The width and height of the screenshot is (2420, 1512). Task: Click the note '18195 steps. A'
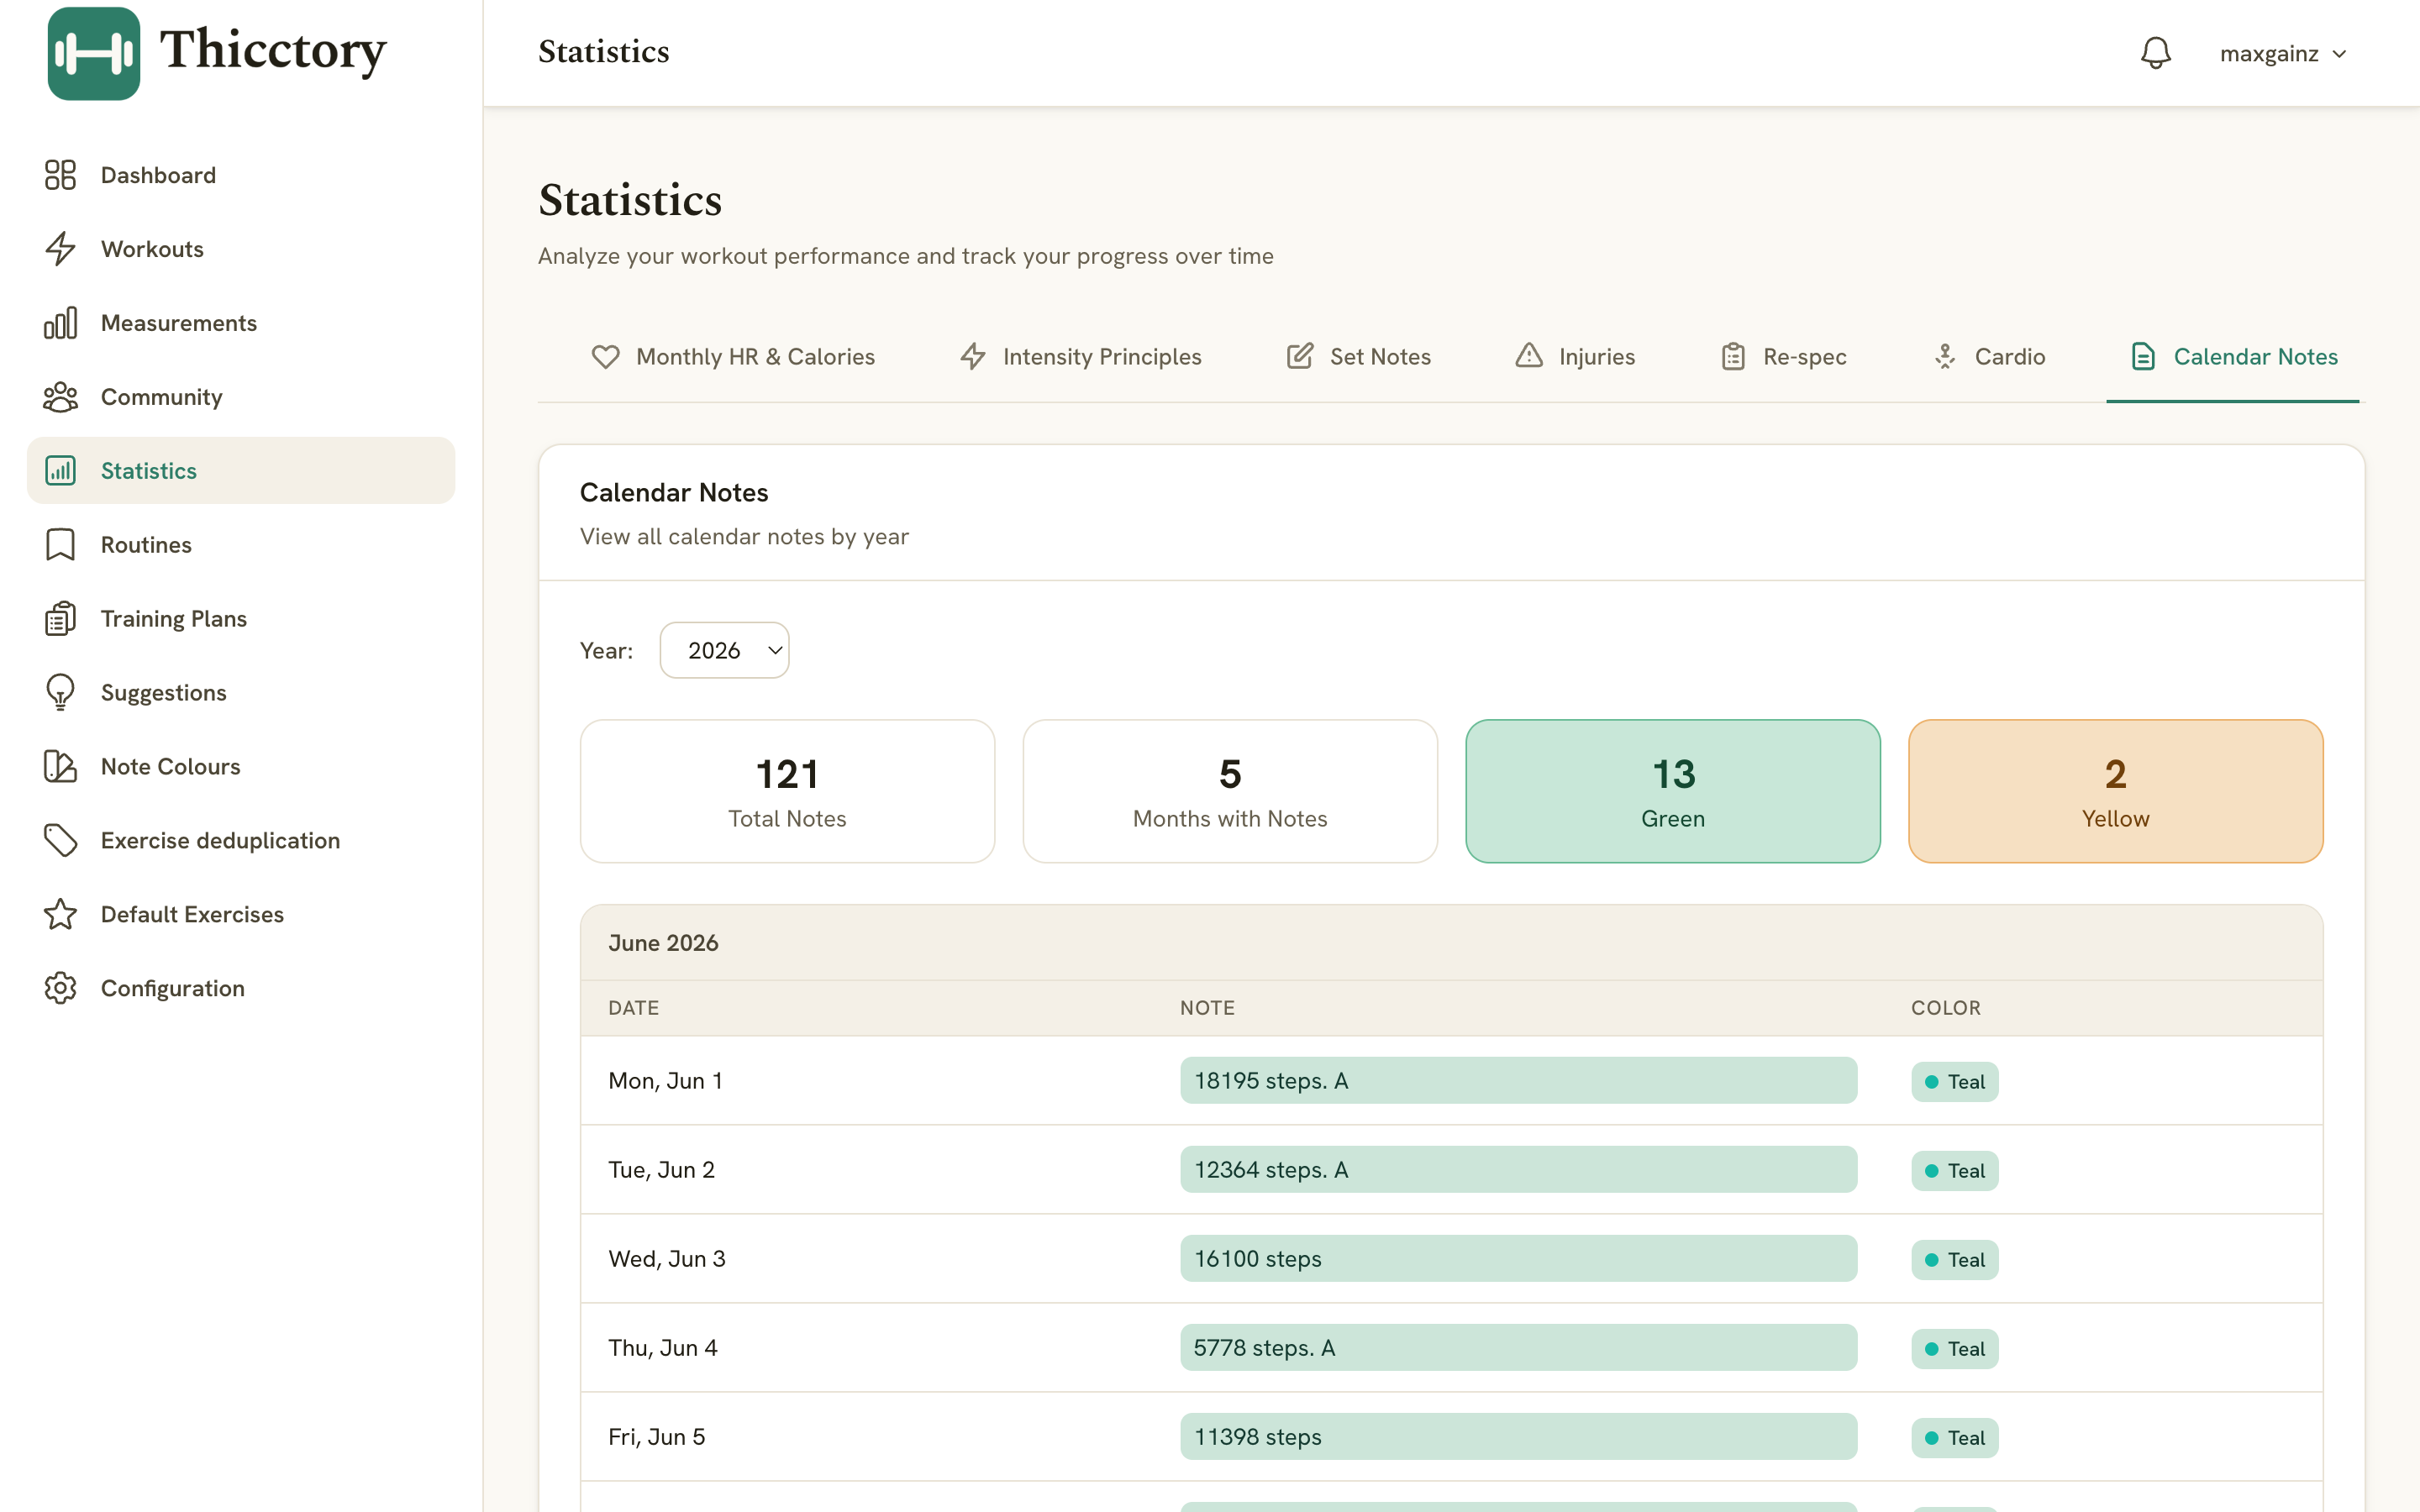[x=1518, y=1081]
